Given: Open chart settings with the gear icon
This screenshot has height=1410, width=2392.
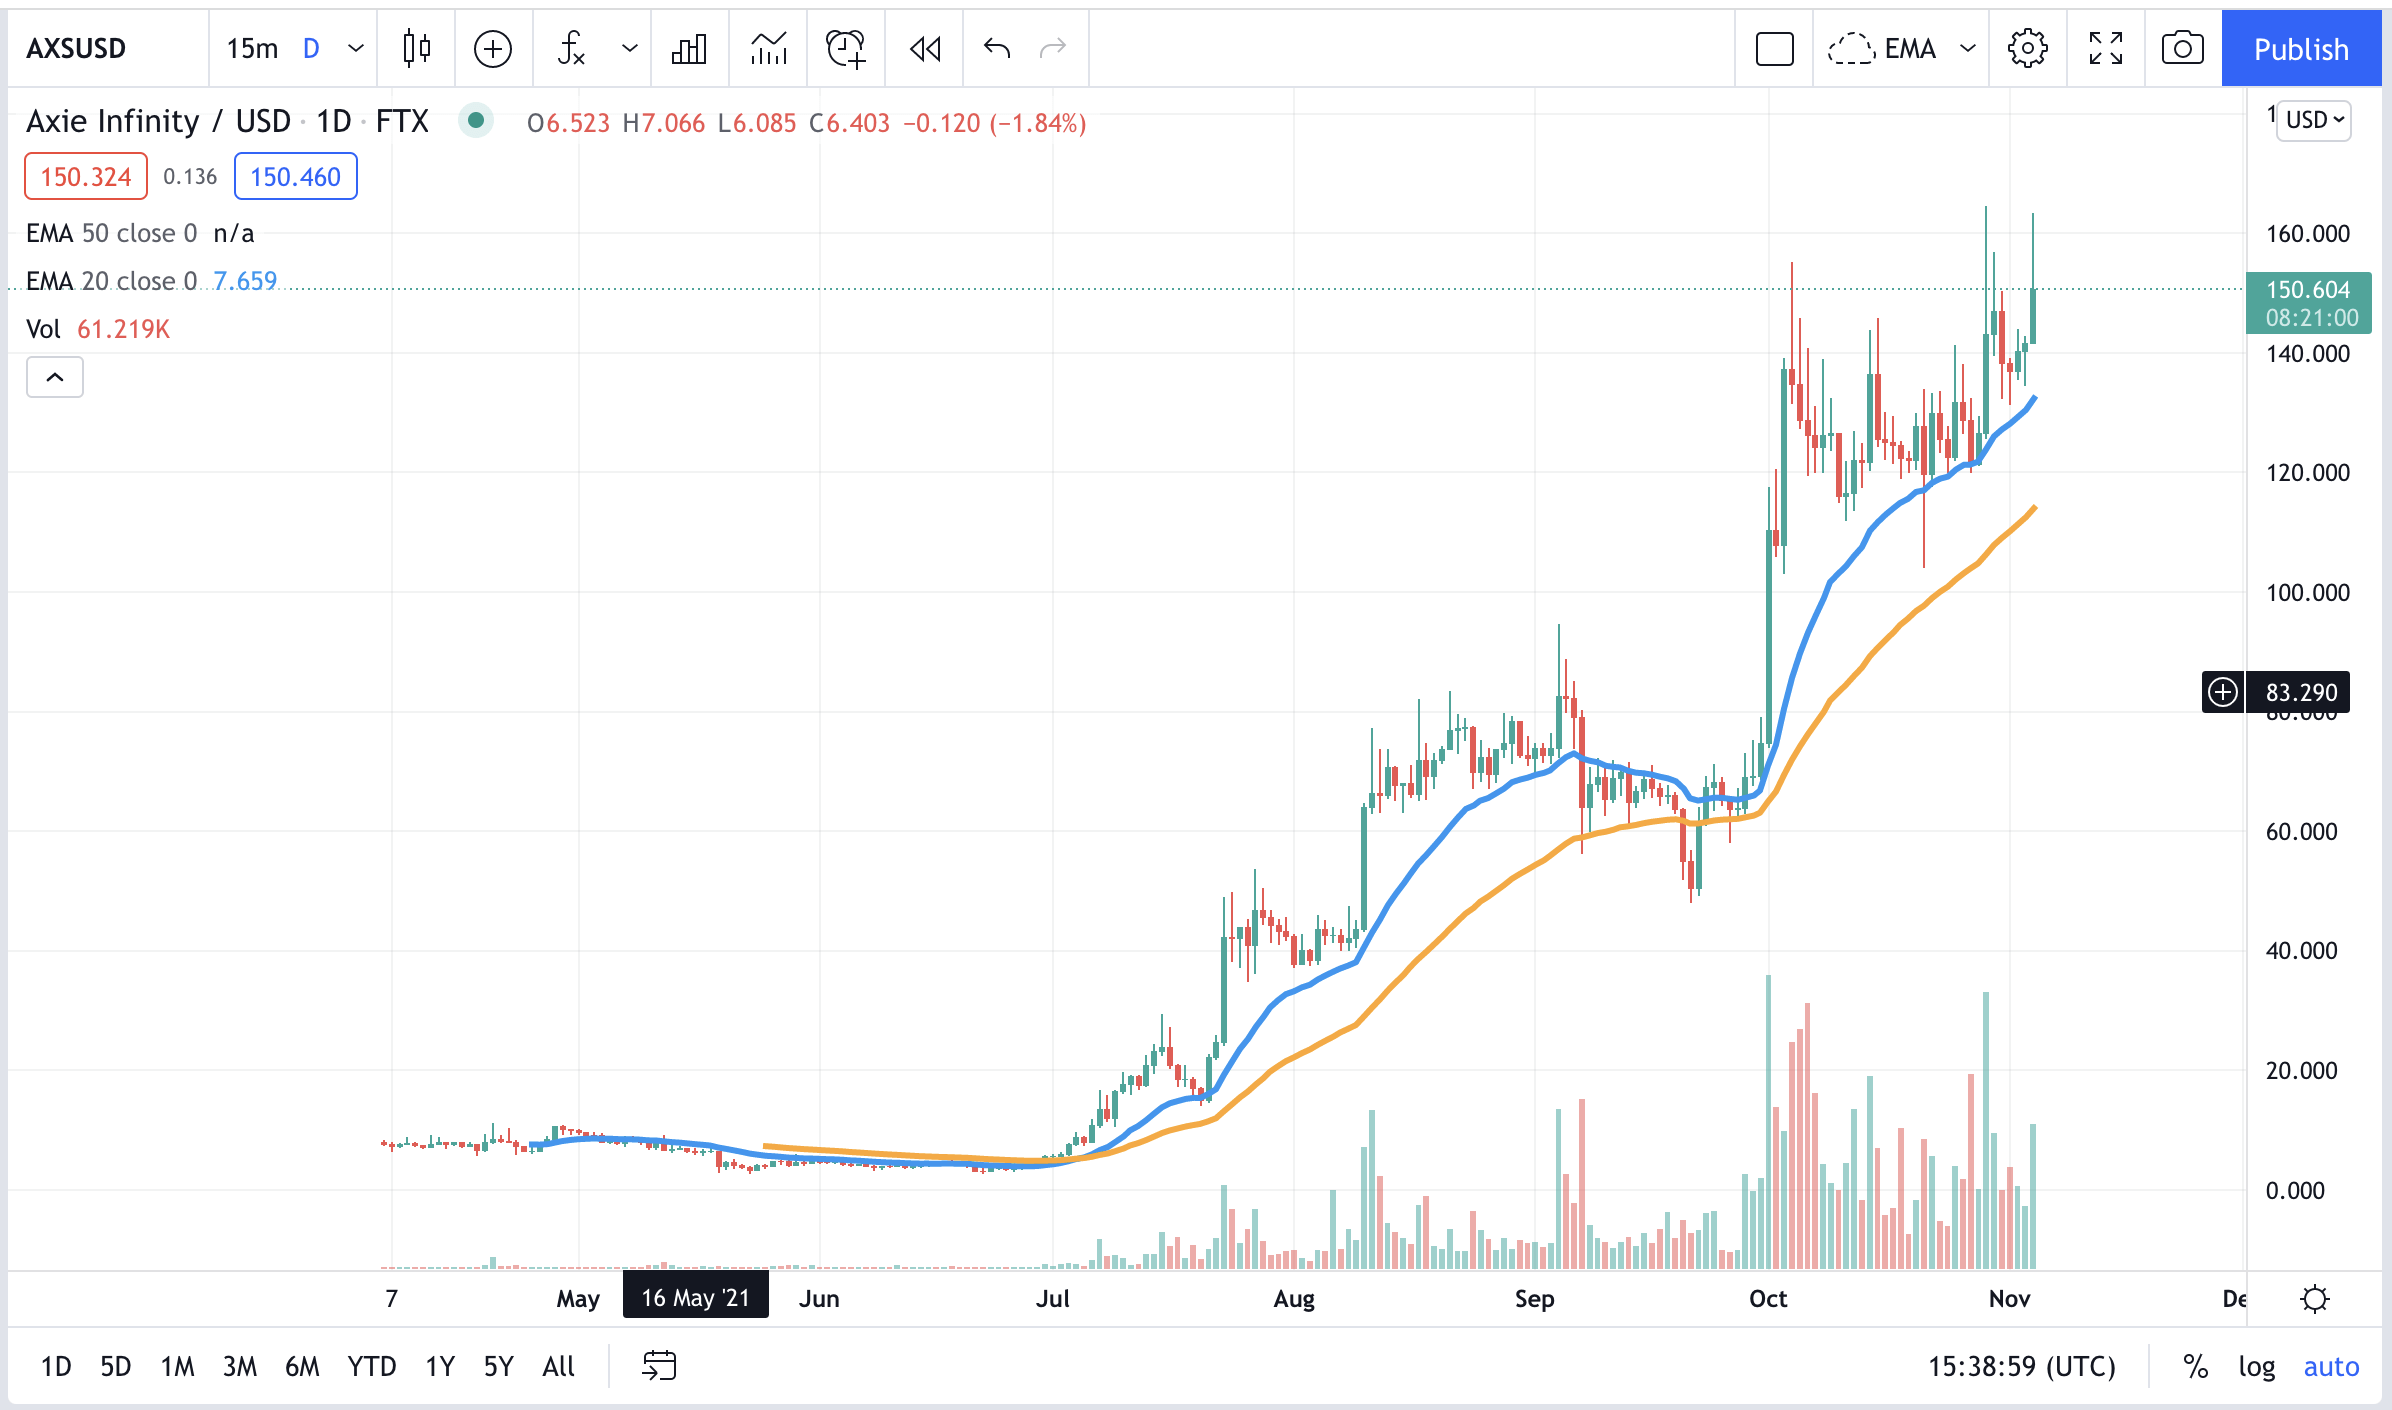Looking at the screenshot, I should [2027, 48].
